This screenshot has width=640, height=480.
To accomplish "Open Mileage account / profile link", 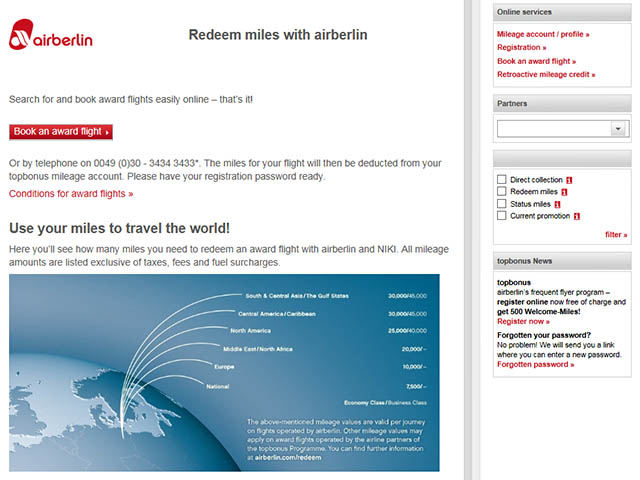I will click(543, 34).
